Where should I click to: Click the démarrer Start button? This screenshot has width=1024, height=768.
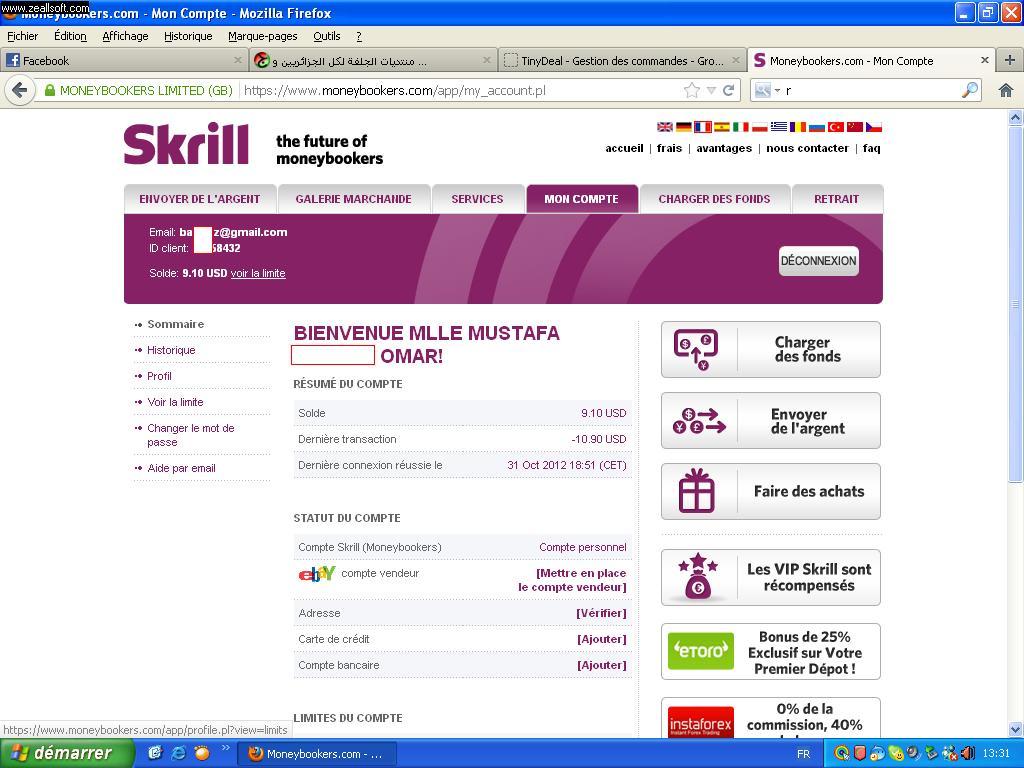coord(67,753)
